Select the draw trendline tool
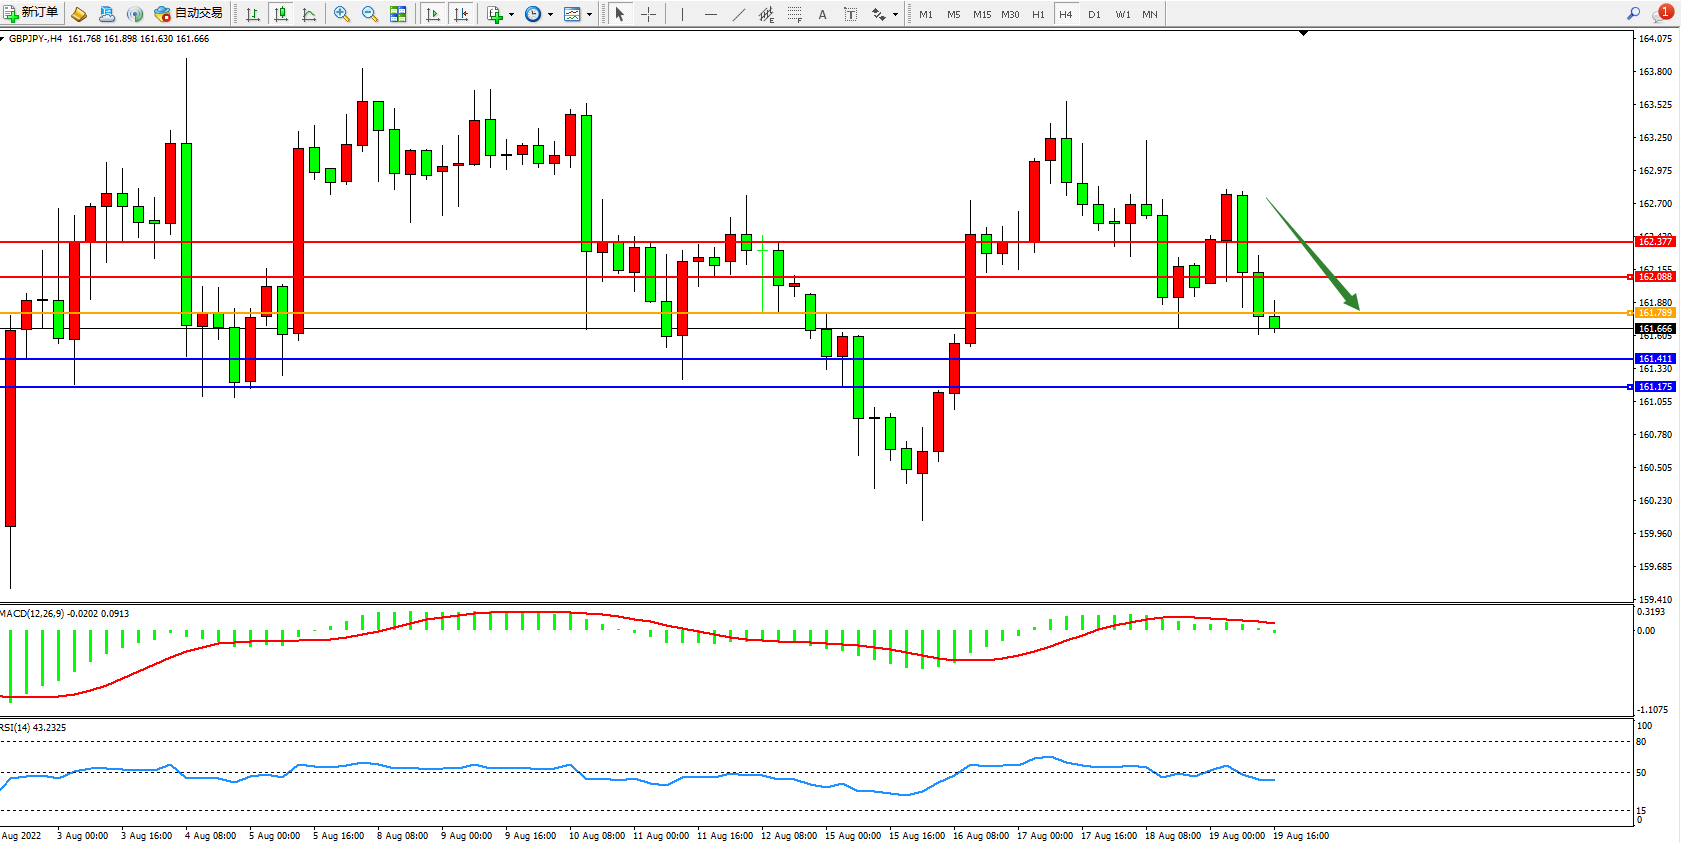 [x=738, y=14]
